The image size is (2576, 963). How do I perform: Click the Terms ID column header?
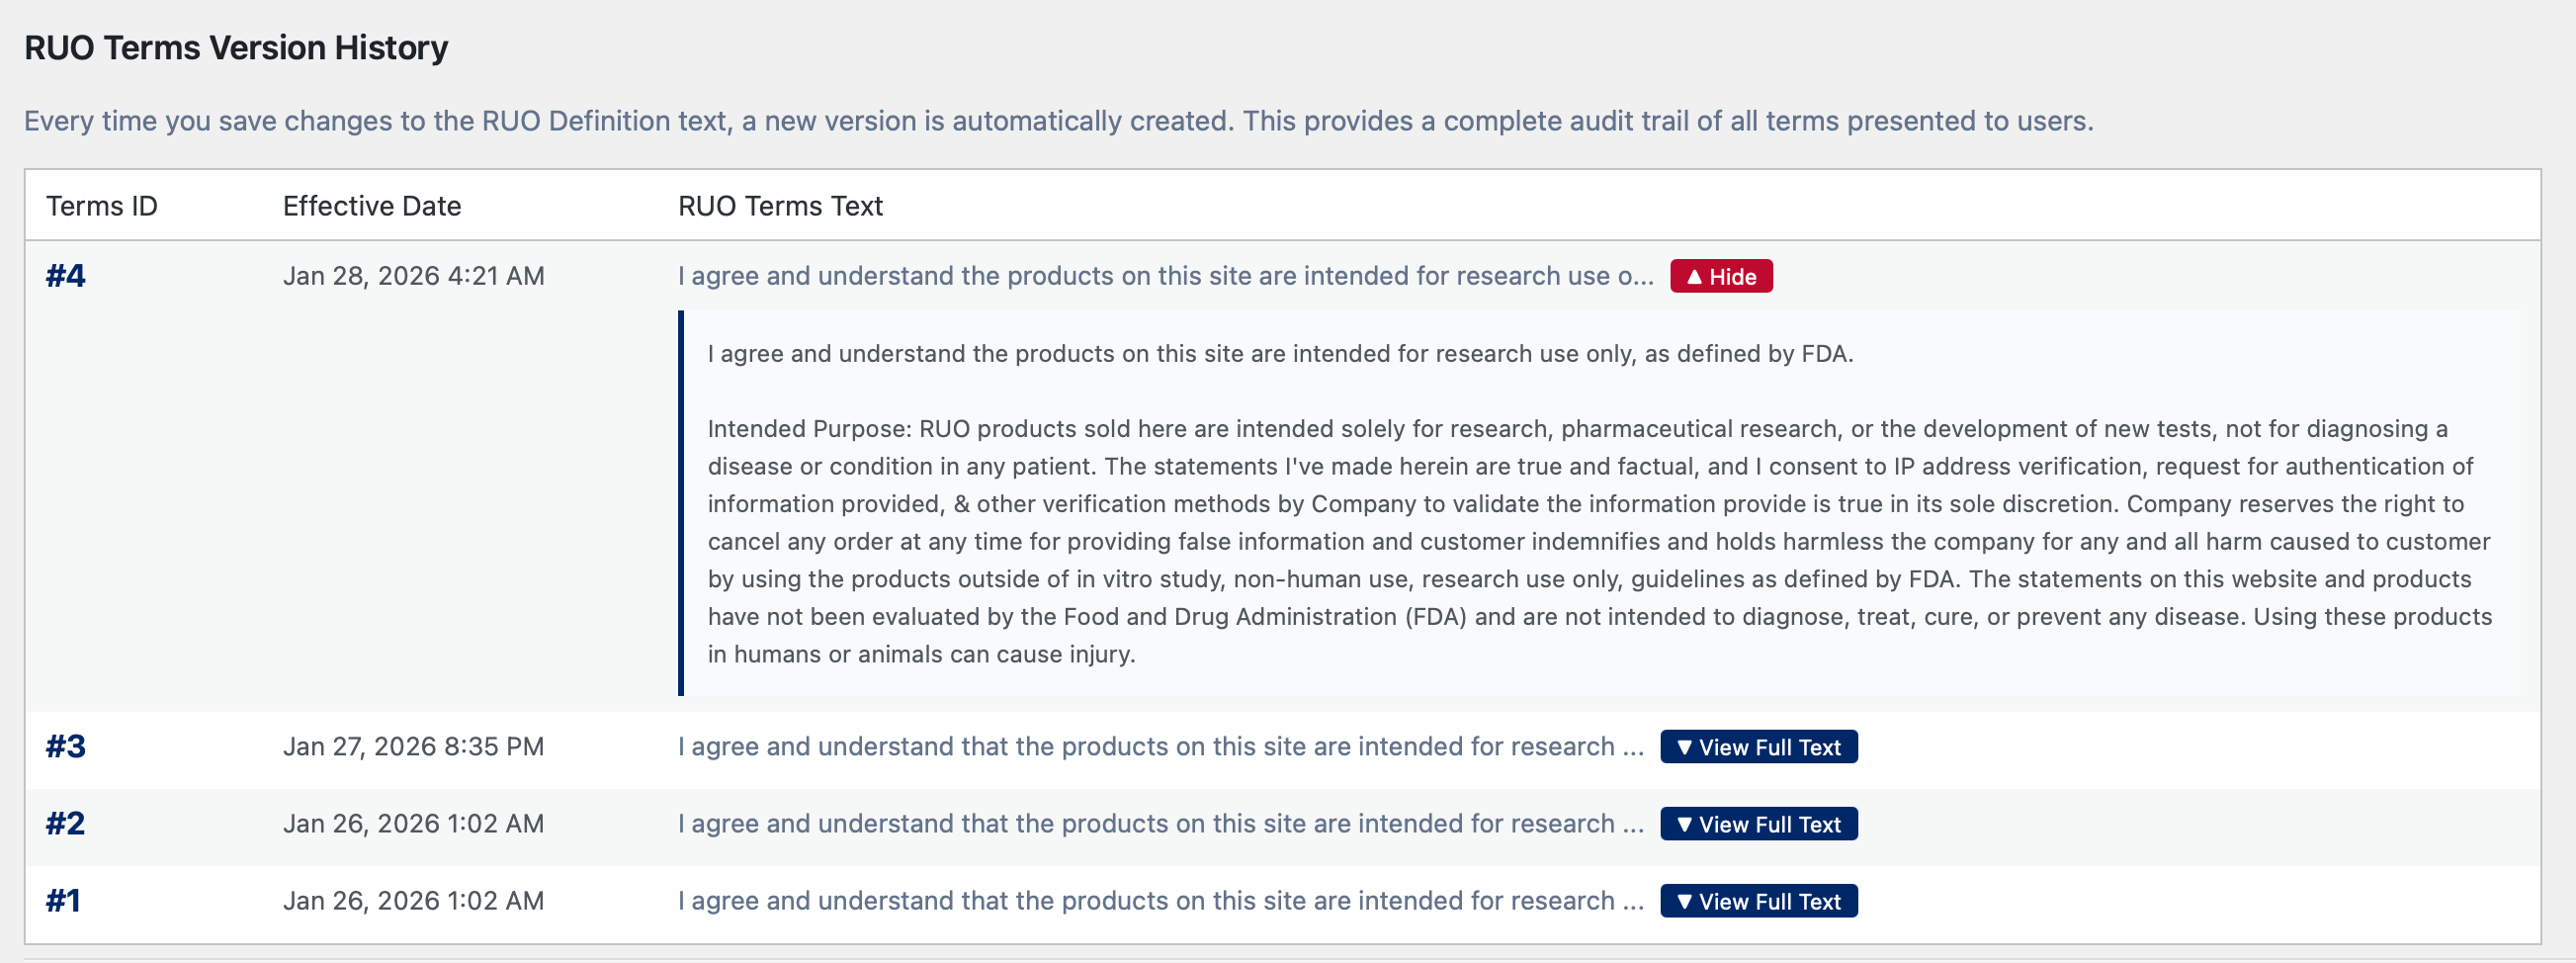pos(101,206)
